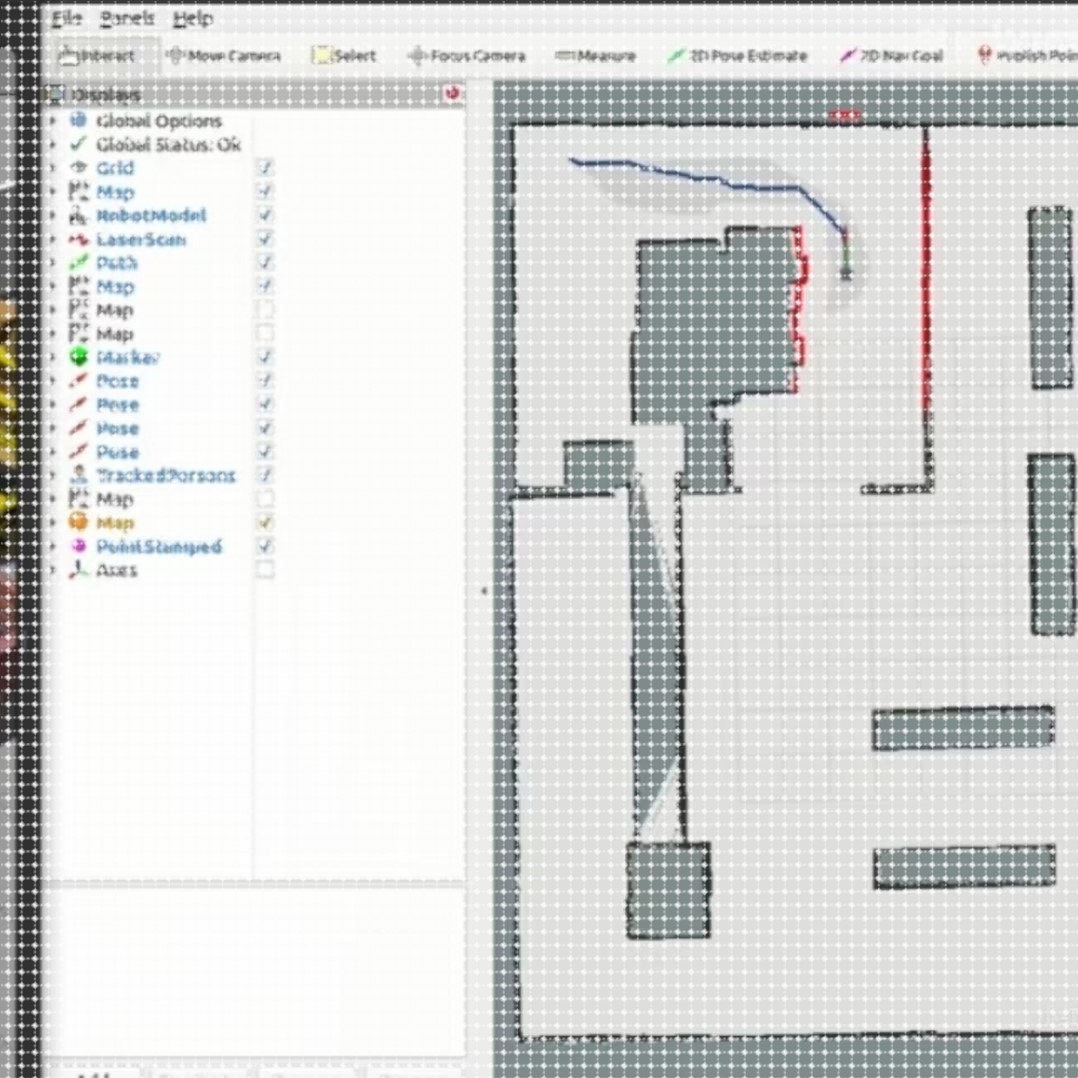Disable the PointStamped checkbox
This screenshot has height=1078, width=1078.
[265, 546]
